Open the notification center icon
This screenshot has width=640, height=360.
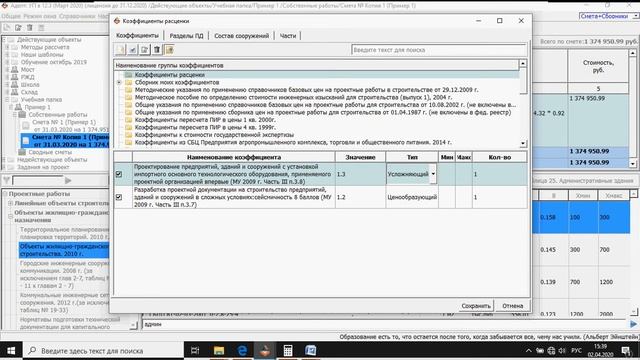tap(626, 351)
